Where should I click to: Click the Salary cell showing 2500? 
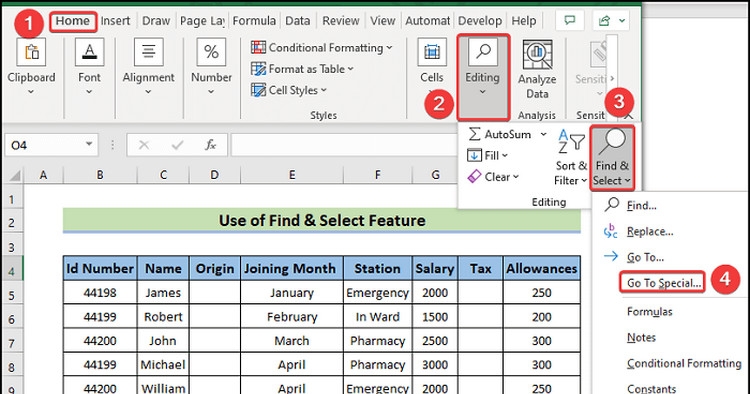pos(435,340)
